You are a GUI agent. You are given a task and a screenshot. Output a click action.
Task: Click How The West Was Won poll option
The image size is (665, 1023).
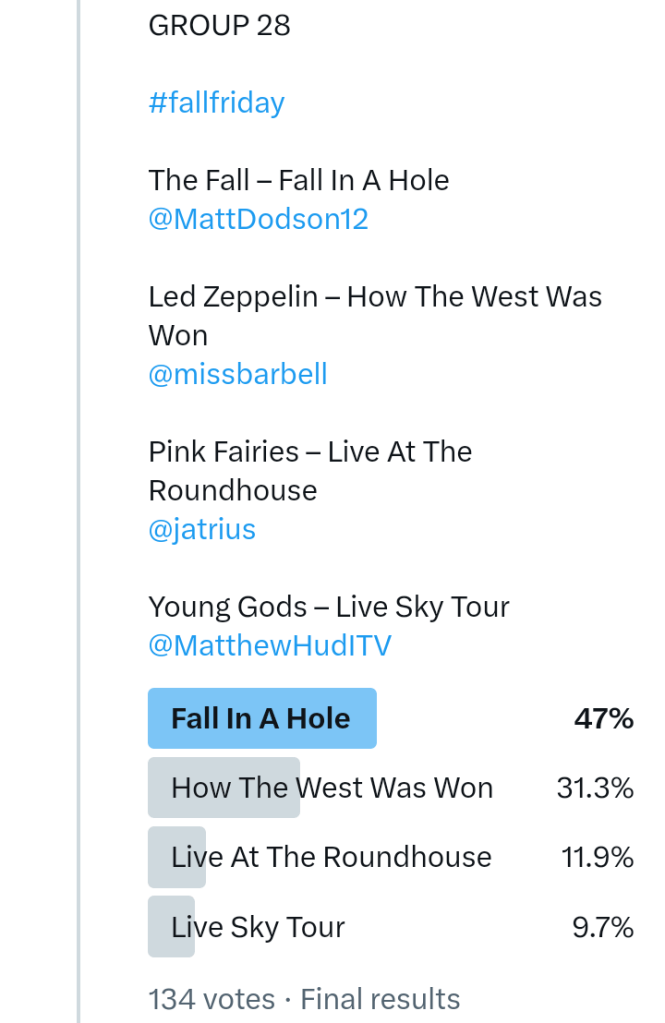(x=332, y=788)
